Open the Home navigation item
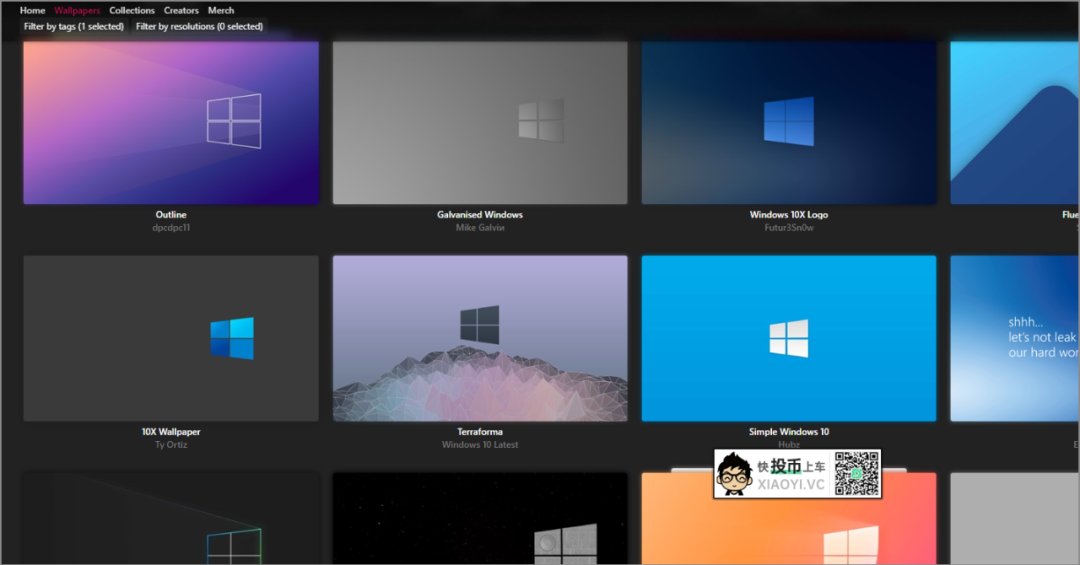The height and width of the screenshot is (565, 1080). [32, 11]
